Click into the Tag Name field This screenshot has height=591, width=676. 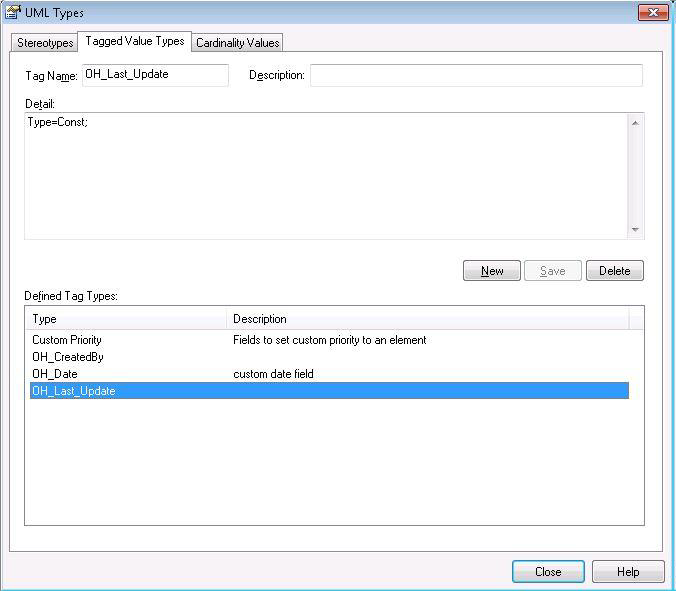[x=155, y=75]
